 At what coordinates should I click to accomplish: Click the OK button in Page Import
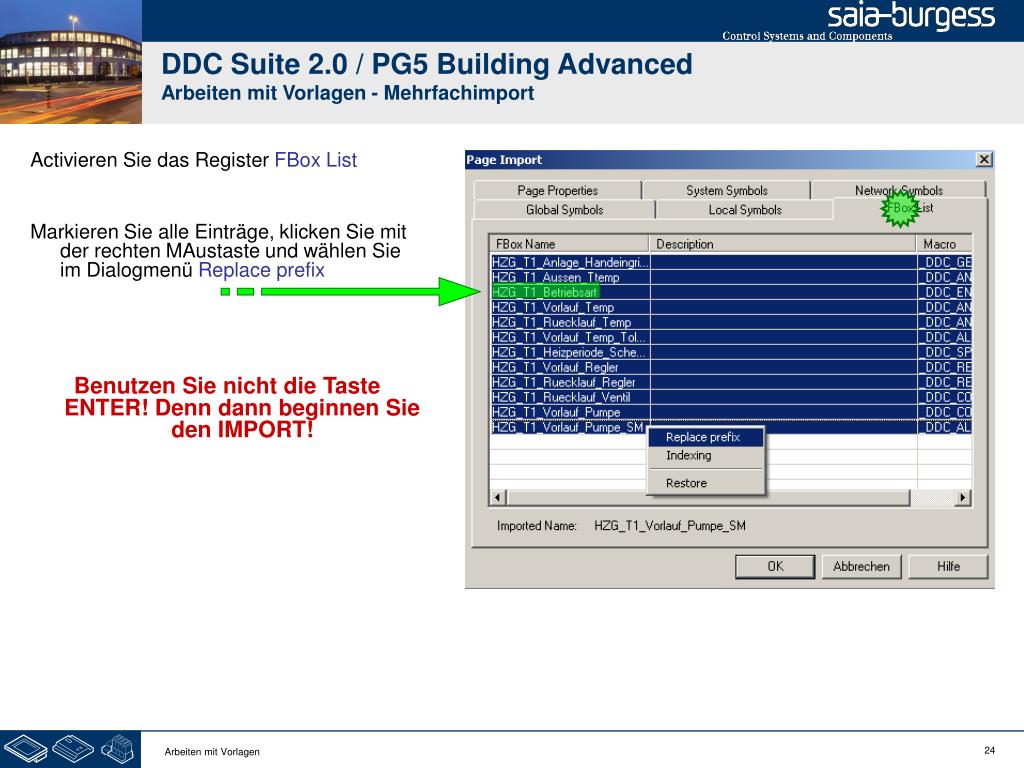[x=775, y=566]
